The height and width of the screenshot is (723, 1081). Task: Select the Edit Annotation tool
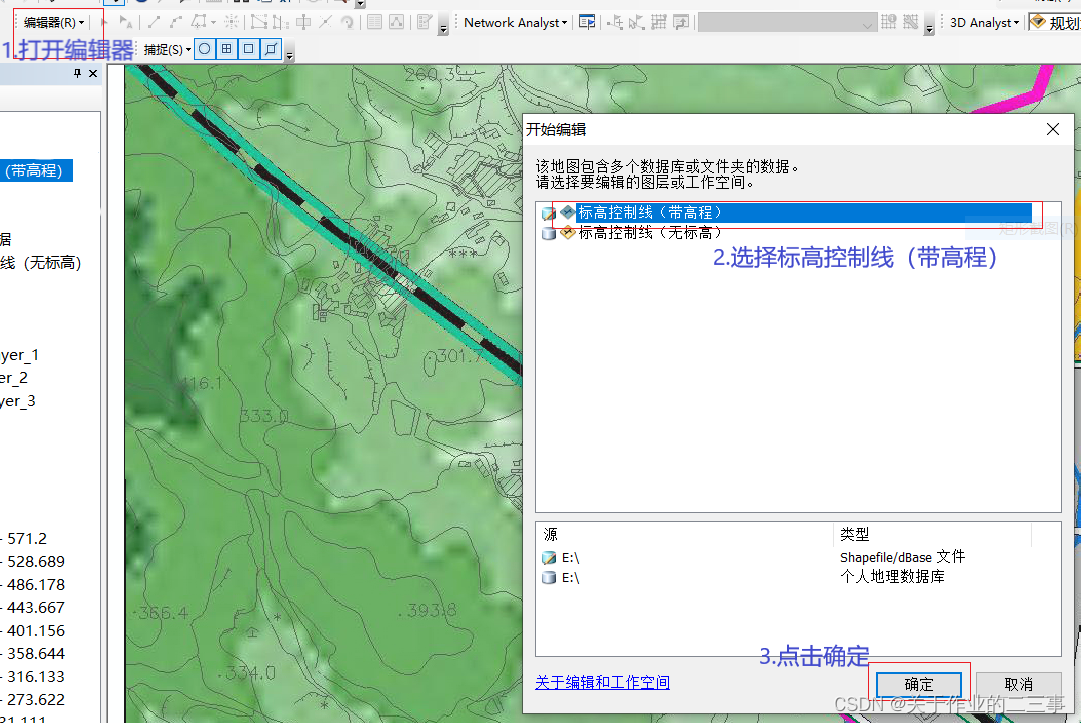coord(122,22)
